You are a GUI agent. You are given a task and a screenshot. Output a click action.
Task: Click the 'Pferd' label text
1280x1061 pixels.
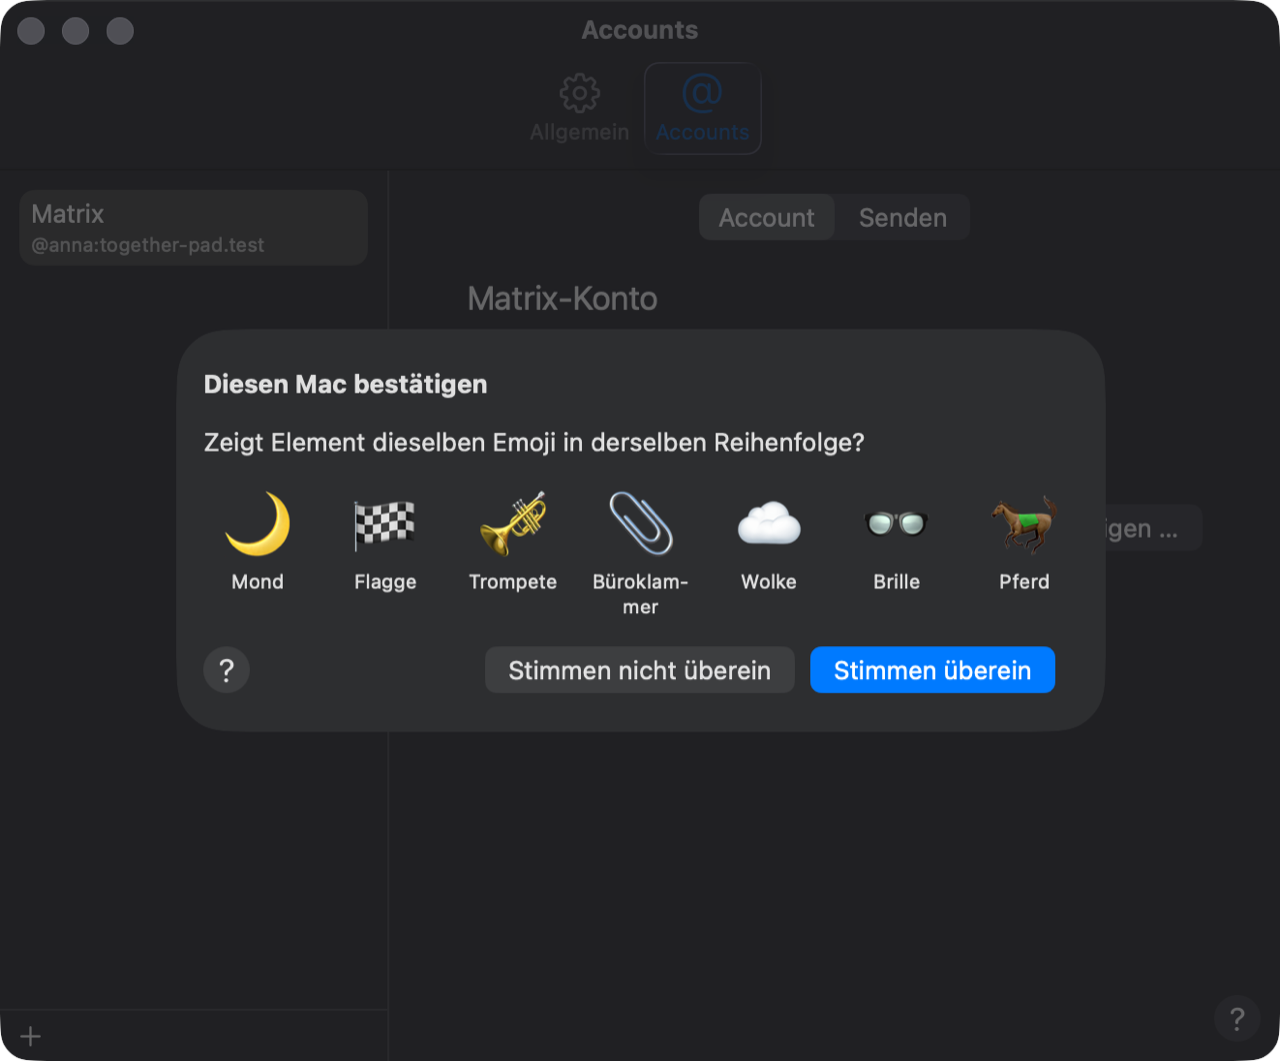point(1024,582)
